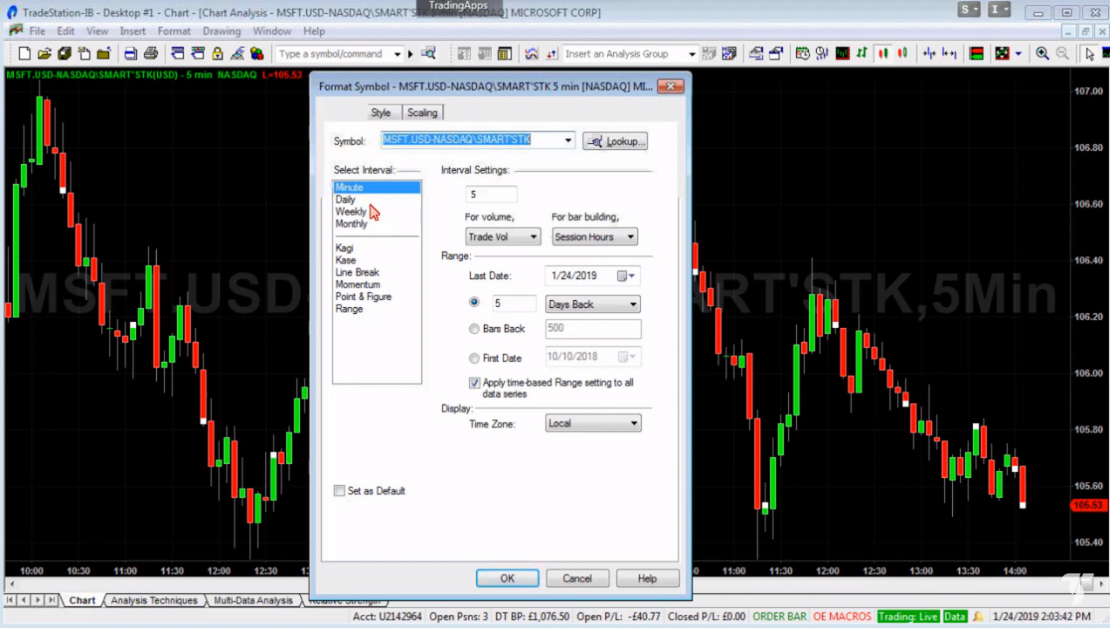This screenshot has width=1110, height=628.
Task: Click the ORDER BAR status button
Action: tap(779, 617)
